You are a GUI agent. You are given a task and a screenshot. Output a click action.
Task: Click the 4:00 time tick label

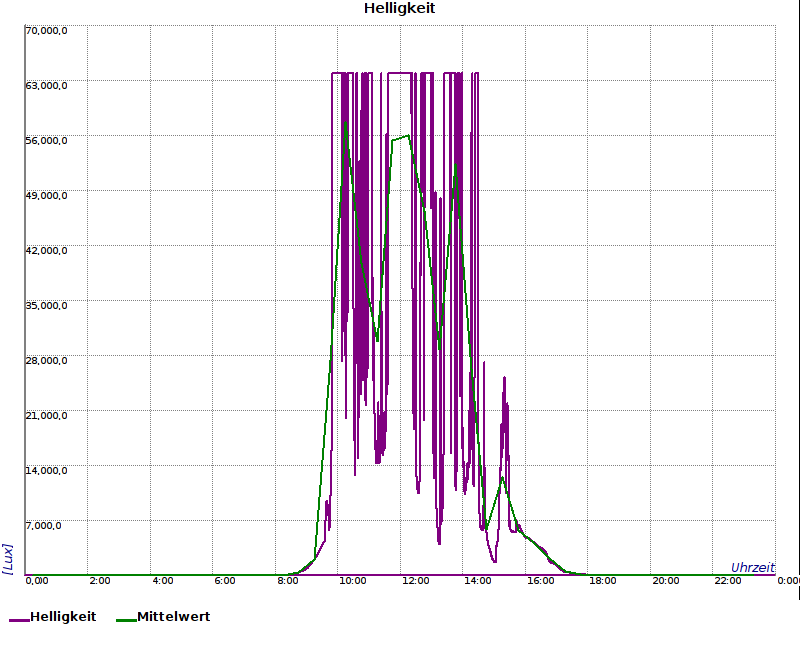163,581
